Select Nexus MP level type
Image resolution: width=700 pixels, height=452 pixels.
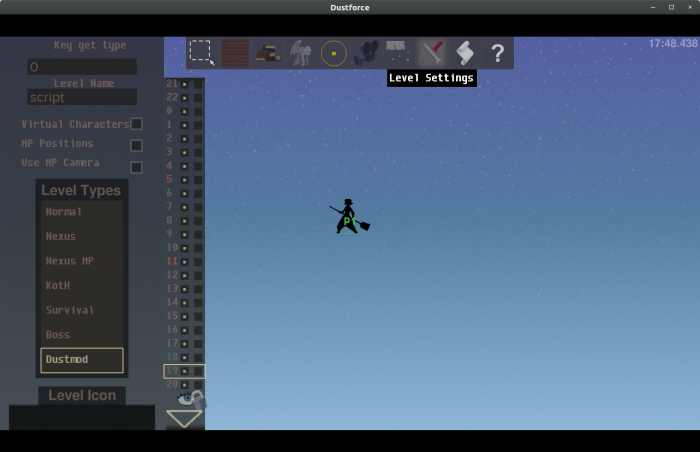pos(82,261)
